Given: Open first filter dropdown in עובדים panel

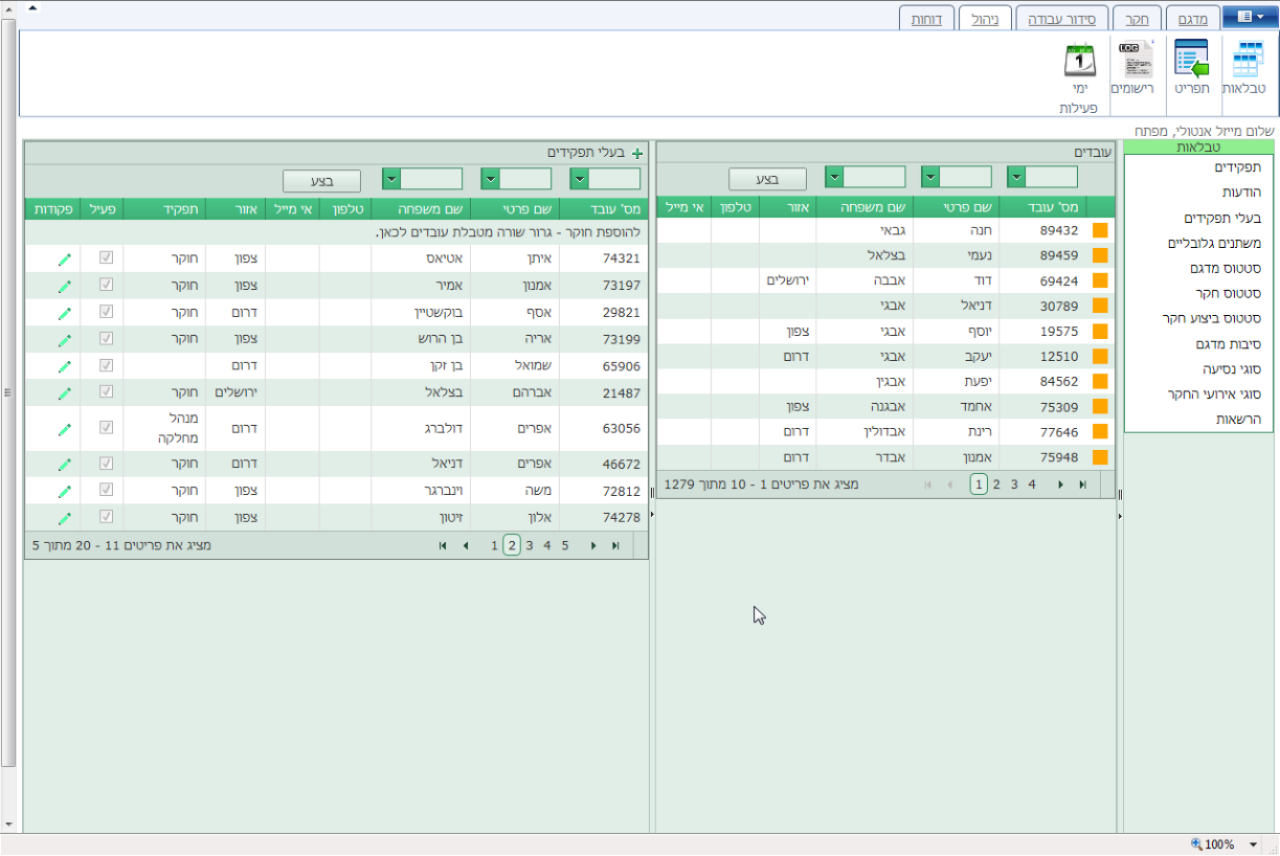Looking at the screenshot, I should pos(1017,177).
